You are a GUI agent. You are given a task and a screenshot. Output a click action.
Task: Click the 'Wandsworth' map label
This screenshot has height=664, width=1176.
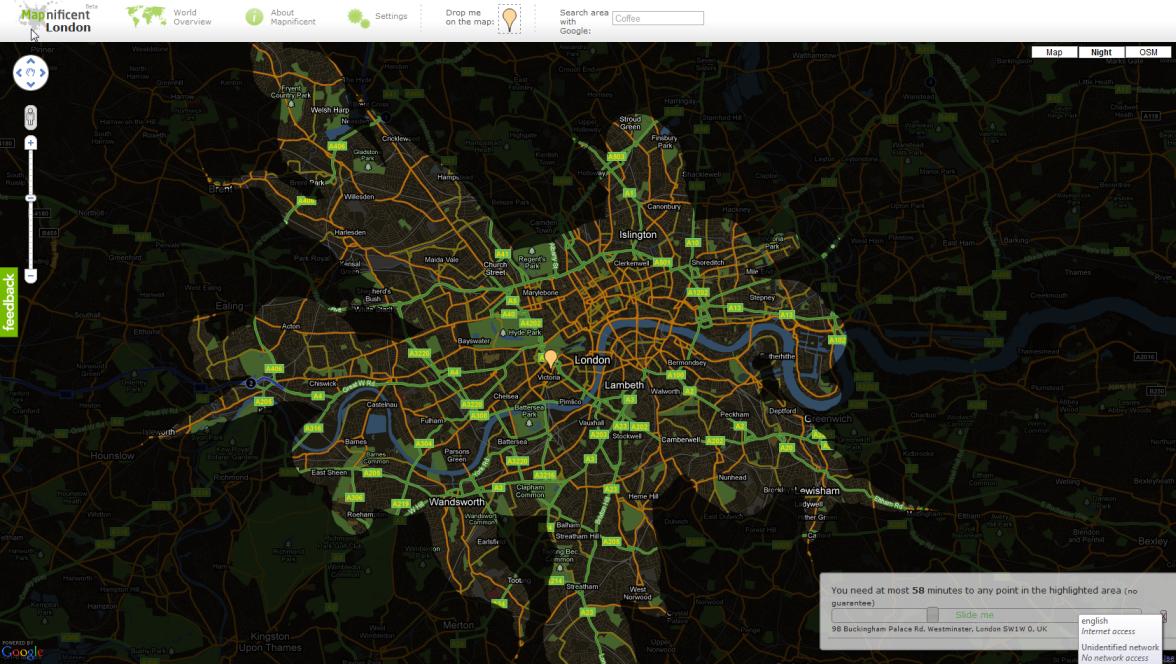click(x=457, y=502)
